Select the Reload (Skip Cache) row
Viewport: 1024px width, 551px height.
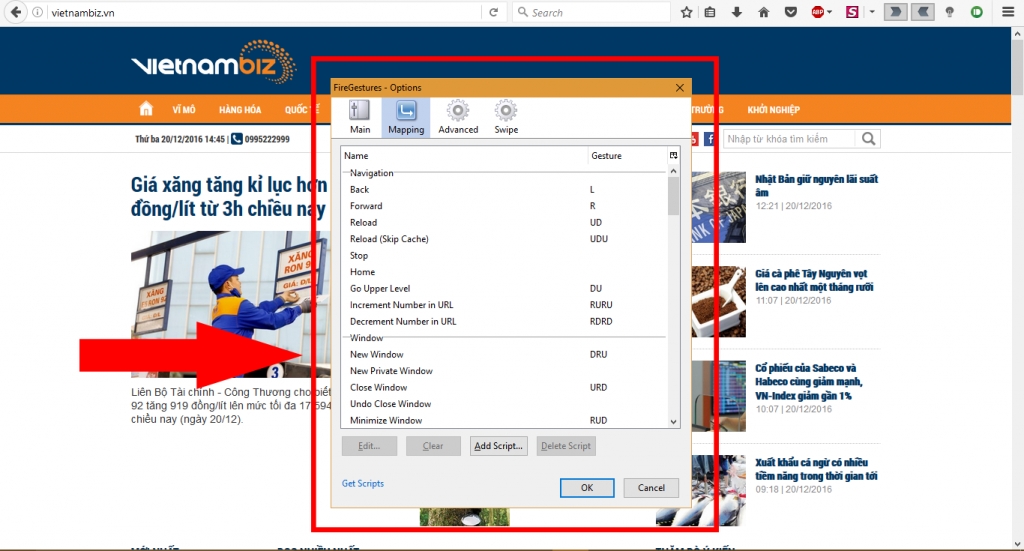pos(504,239)
